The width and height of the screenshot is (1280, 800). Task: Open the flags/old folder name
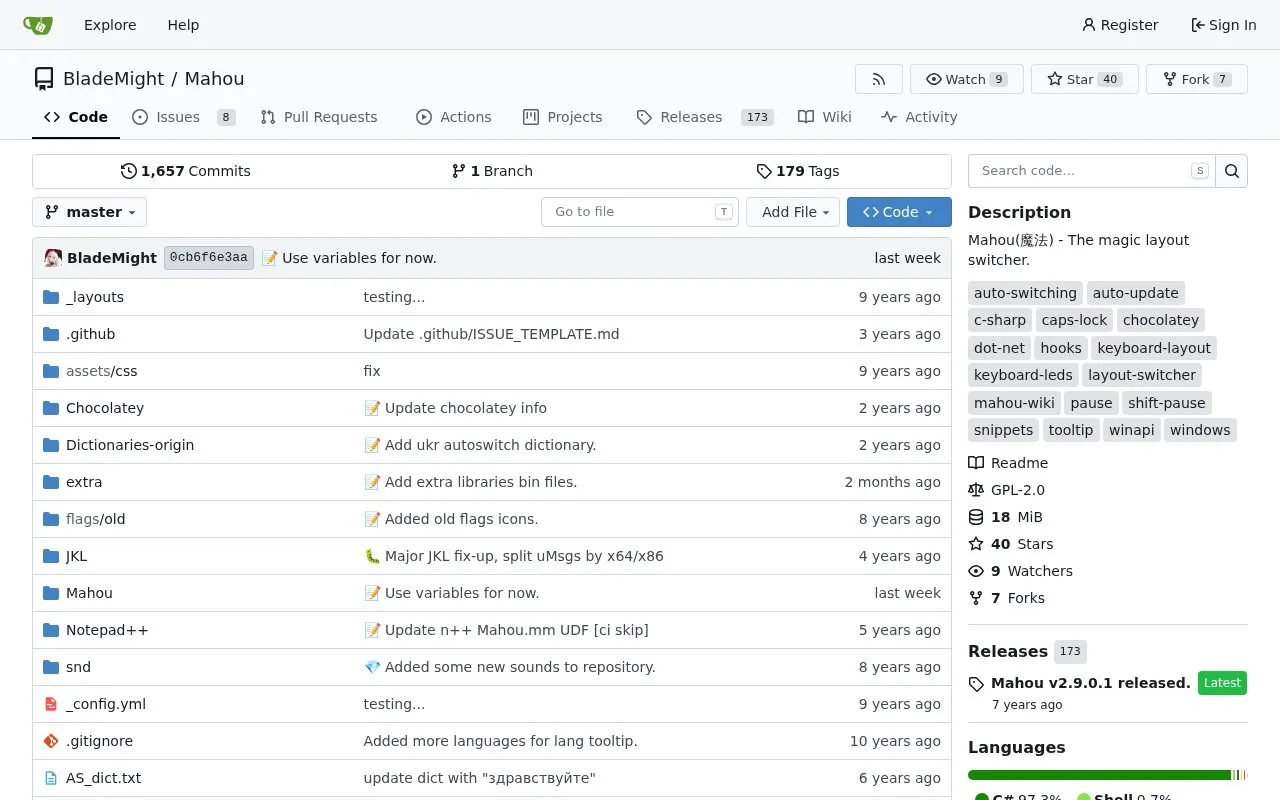95,519
